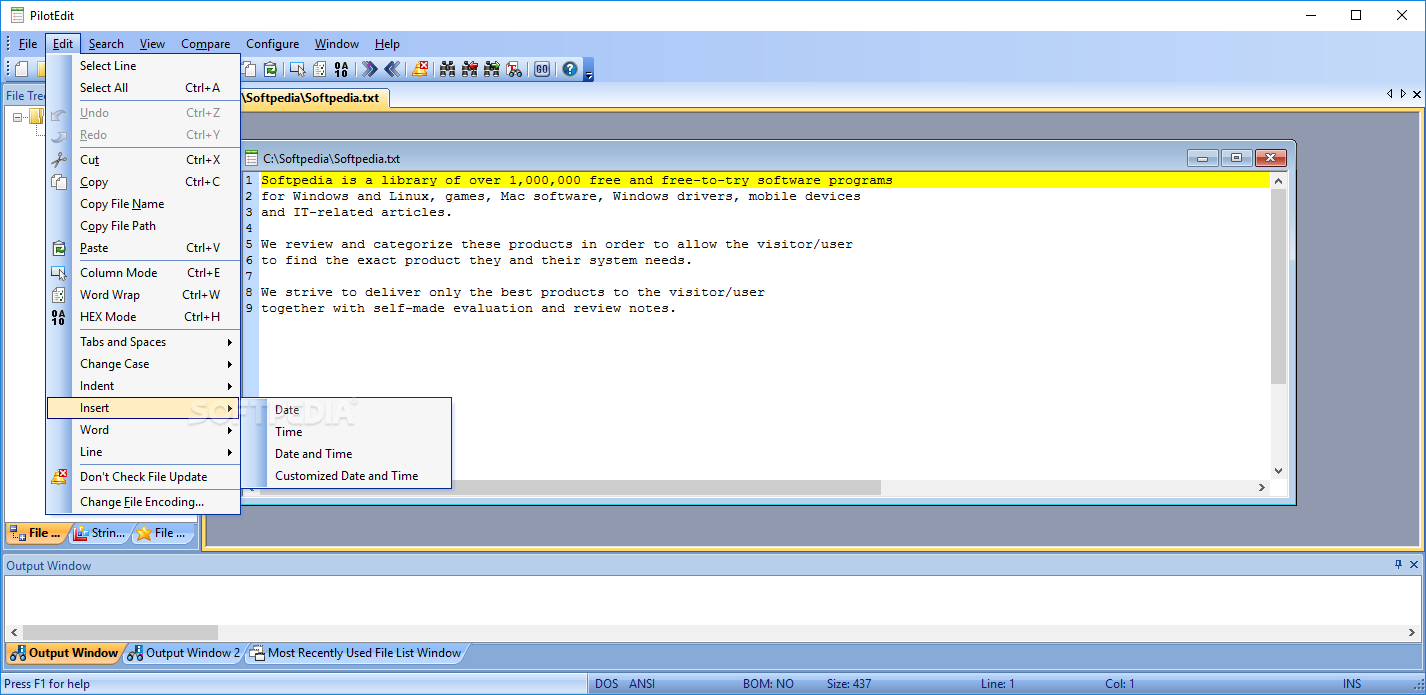
Task: Toggle Column Mode from the toolbar icon
Action: tap(297, 69)
